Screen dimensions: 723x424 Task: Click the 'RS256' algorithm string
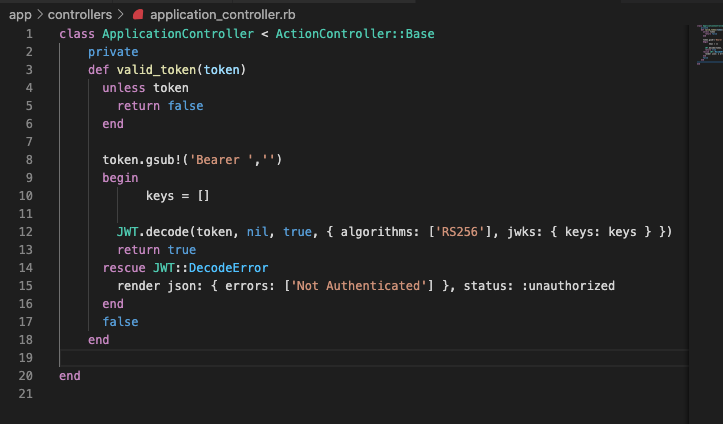[464, 232]
